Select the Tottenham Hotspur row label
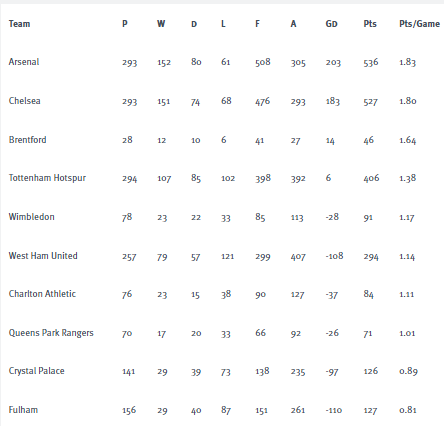 pos(47,178)
